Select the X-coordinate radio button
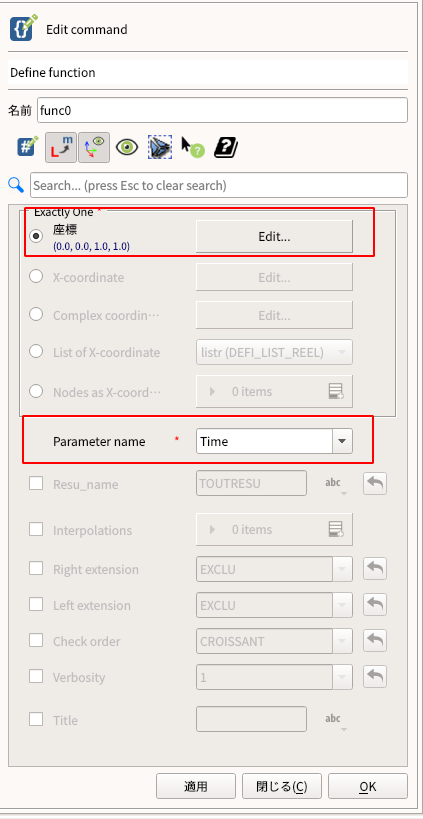The height and width of the screenshot is (819, 423). (36, 276)
